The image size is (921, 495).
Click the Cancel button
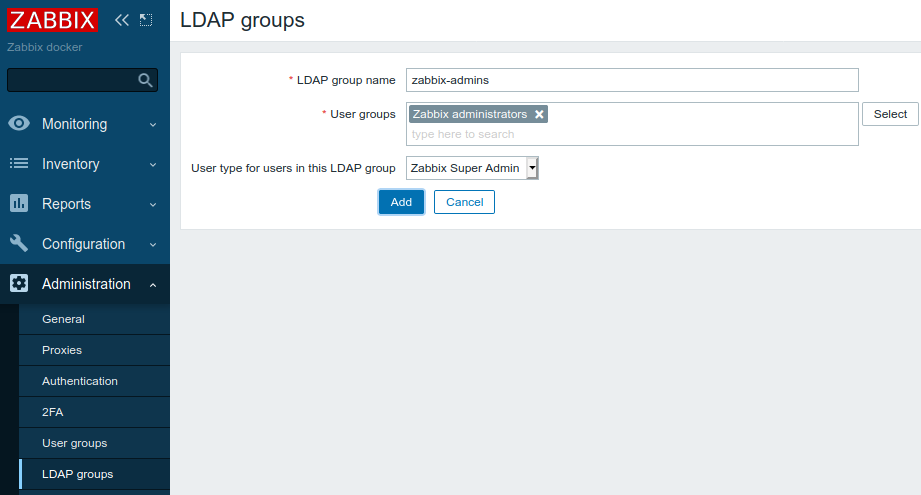[464, 202]
